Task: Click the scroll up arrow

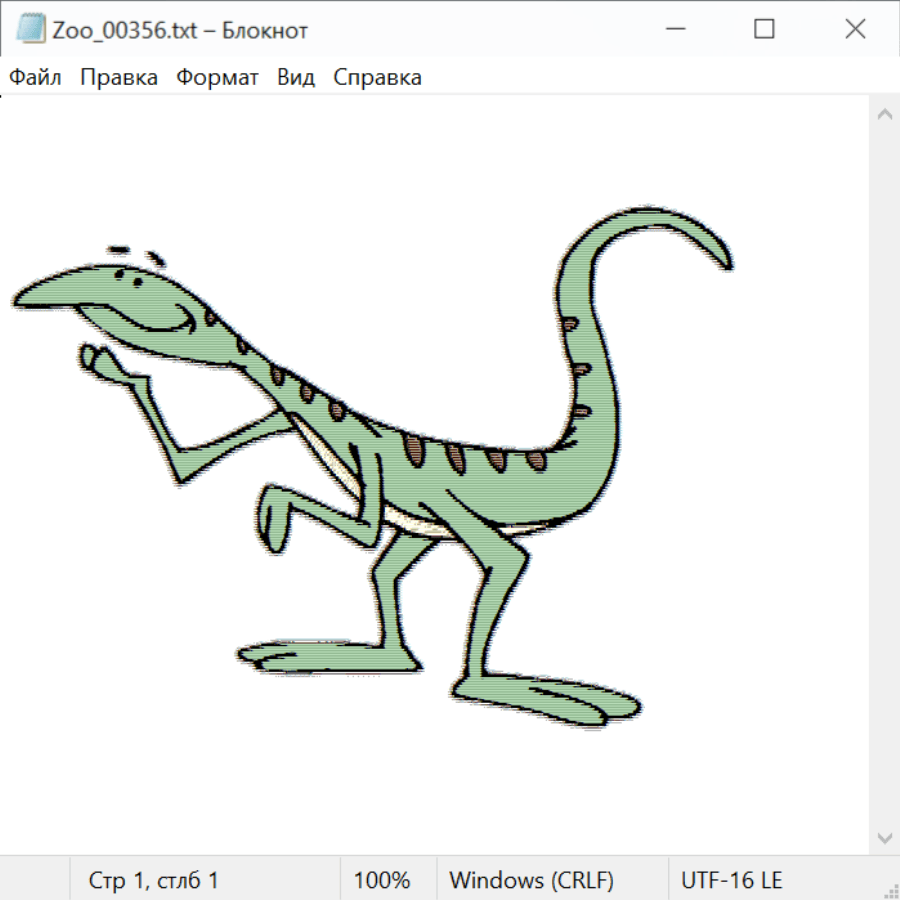Action: (x=884, y=115)
